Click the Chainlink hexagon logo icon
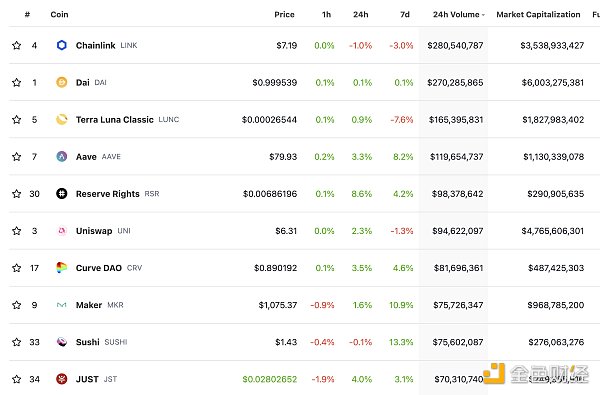Screen dimensions: 600x395 pos(62,45)
